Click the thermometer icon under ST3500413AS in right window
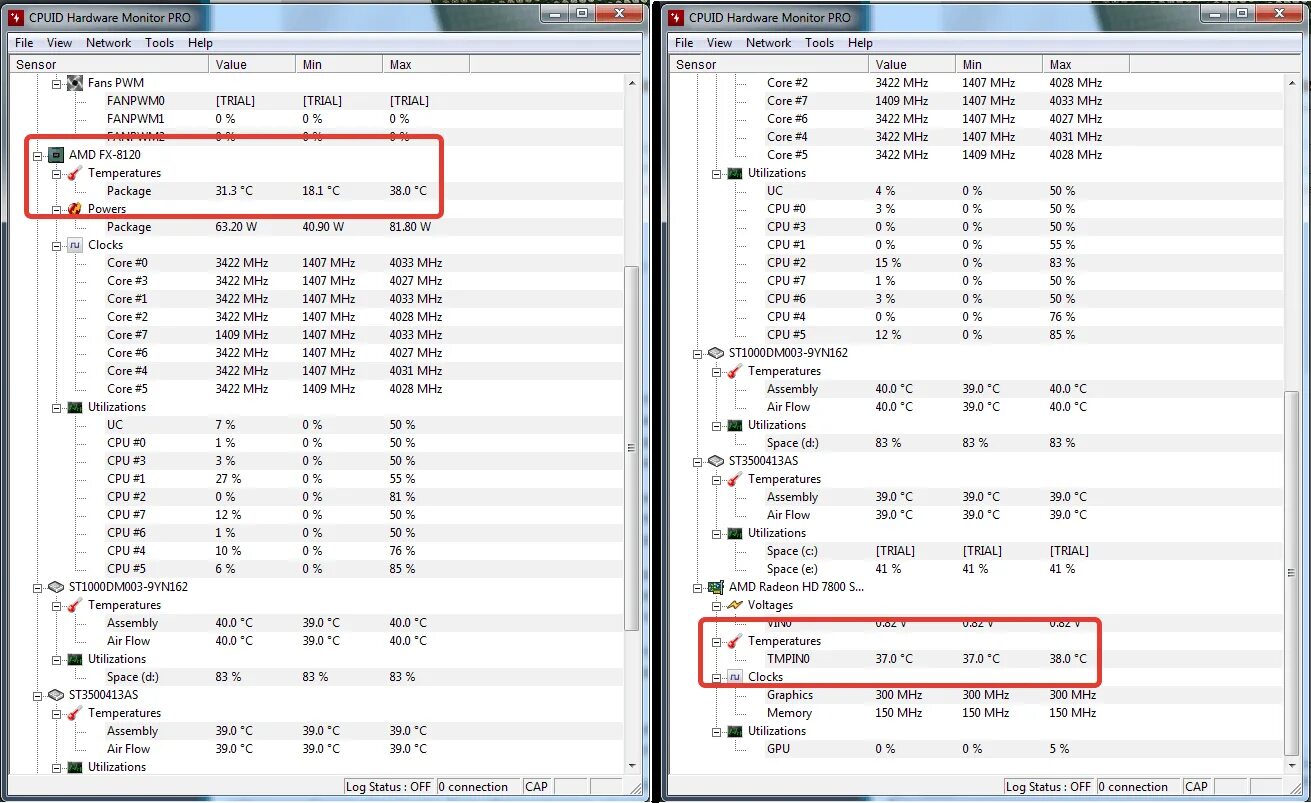Viewport: 1311px width, 803px height. [735, 479]
